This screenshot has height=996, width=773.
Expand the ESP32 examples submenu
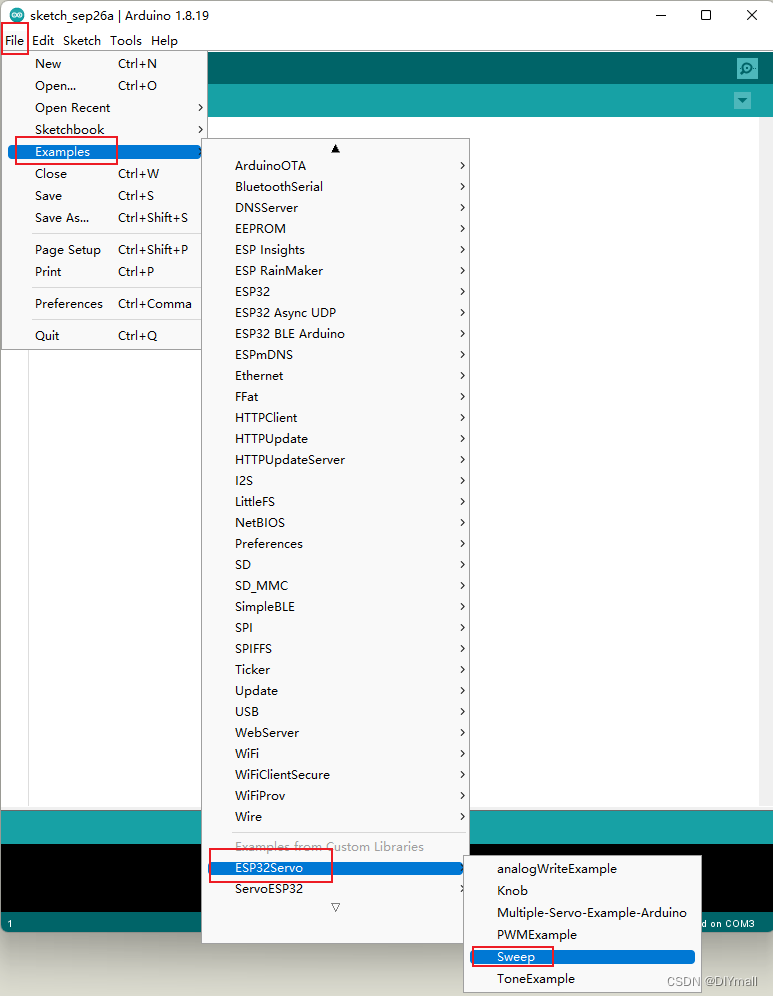tap(336, 292)
